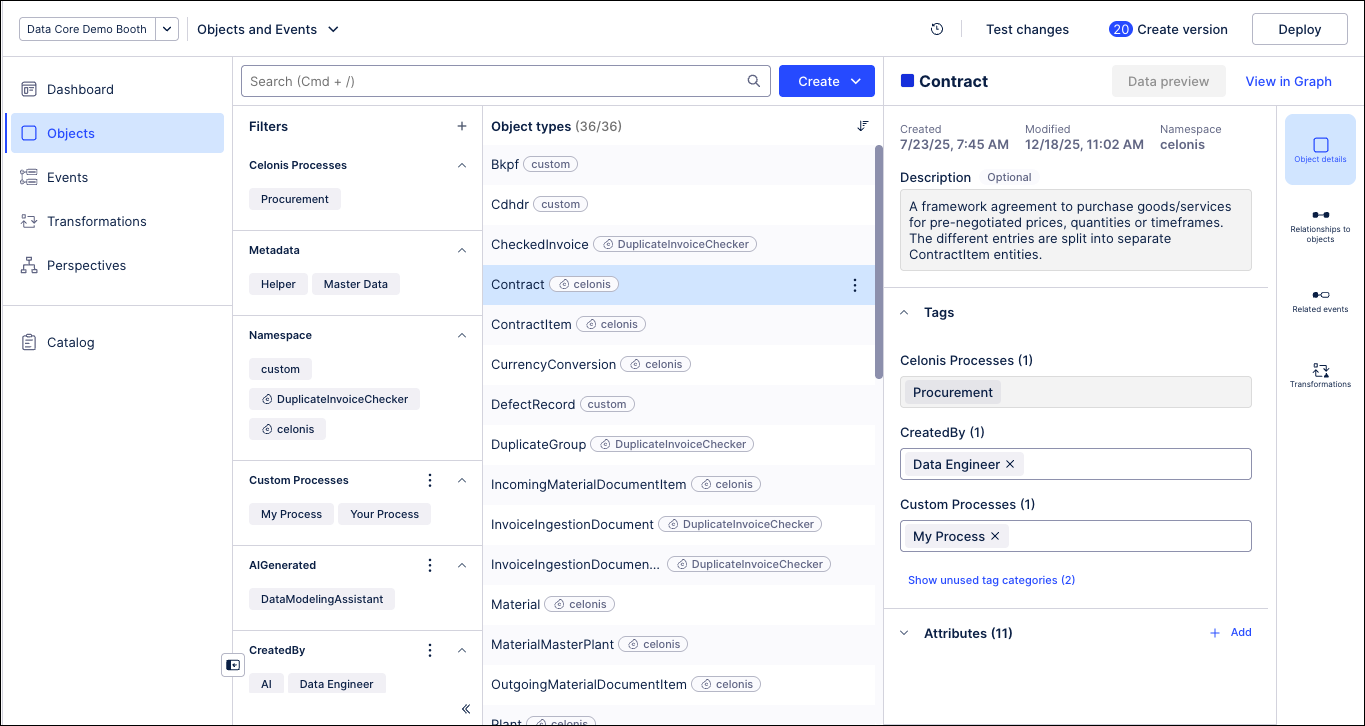1365x726 pixels.
Task: Toggle the Procurement filter tag
Action: click(295, 199)
